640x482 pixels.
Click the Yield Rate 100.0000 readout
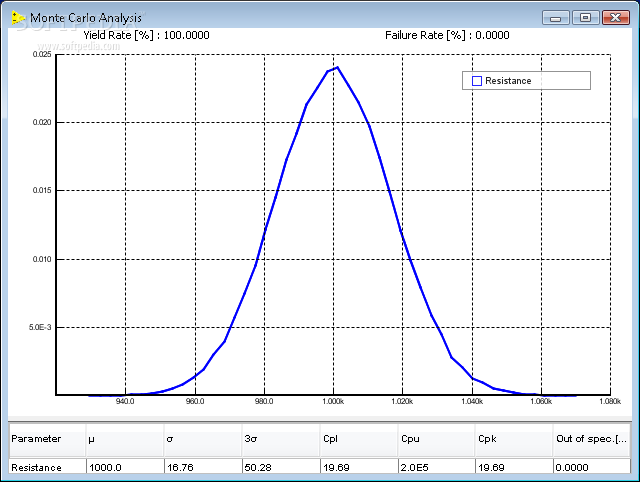point(146,36)
